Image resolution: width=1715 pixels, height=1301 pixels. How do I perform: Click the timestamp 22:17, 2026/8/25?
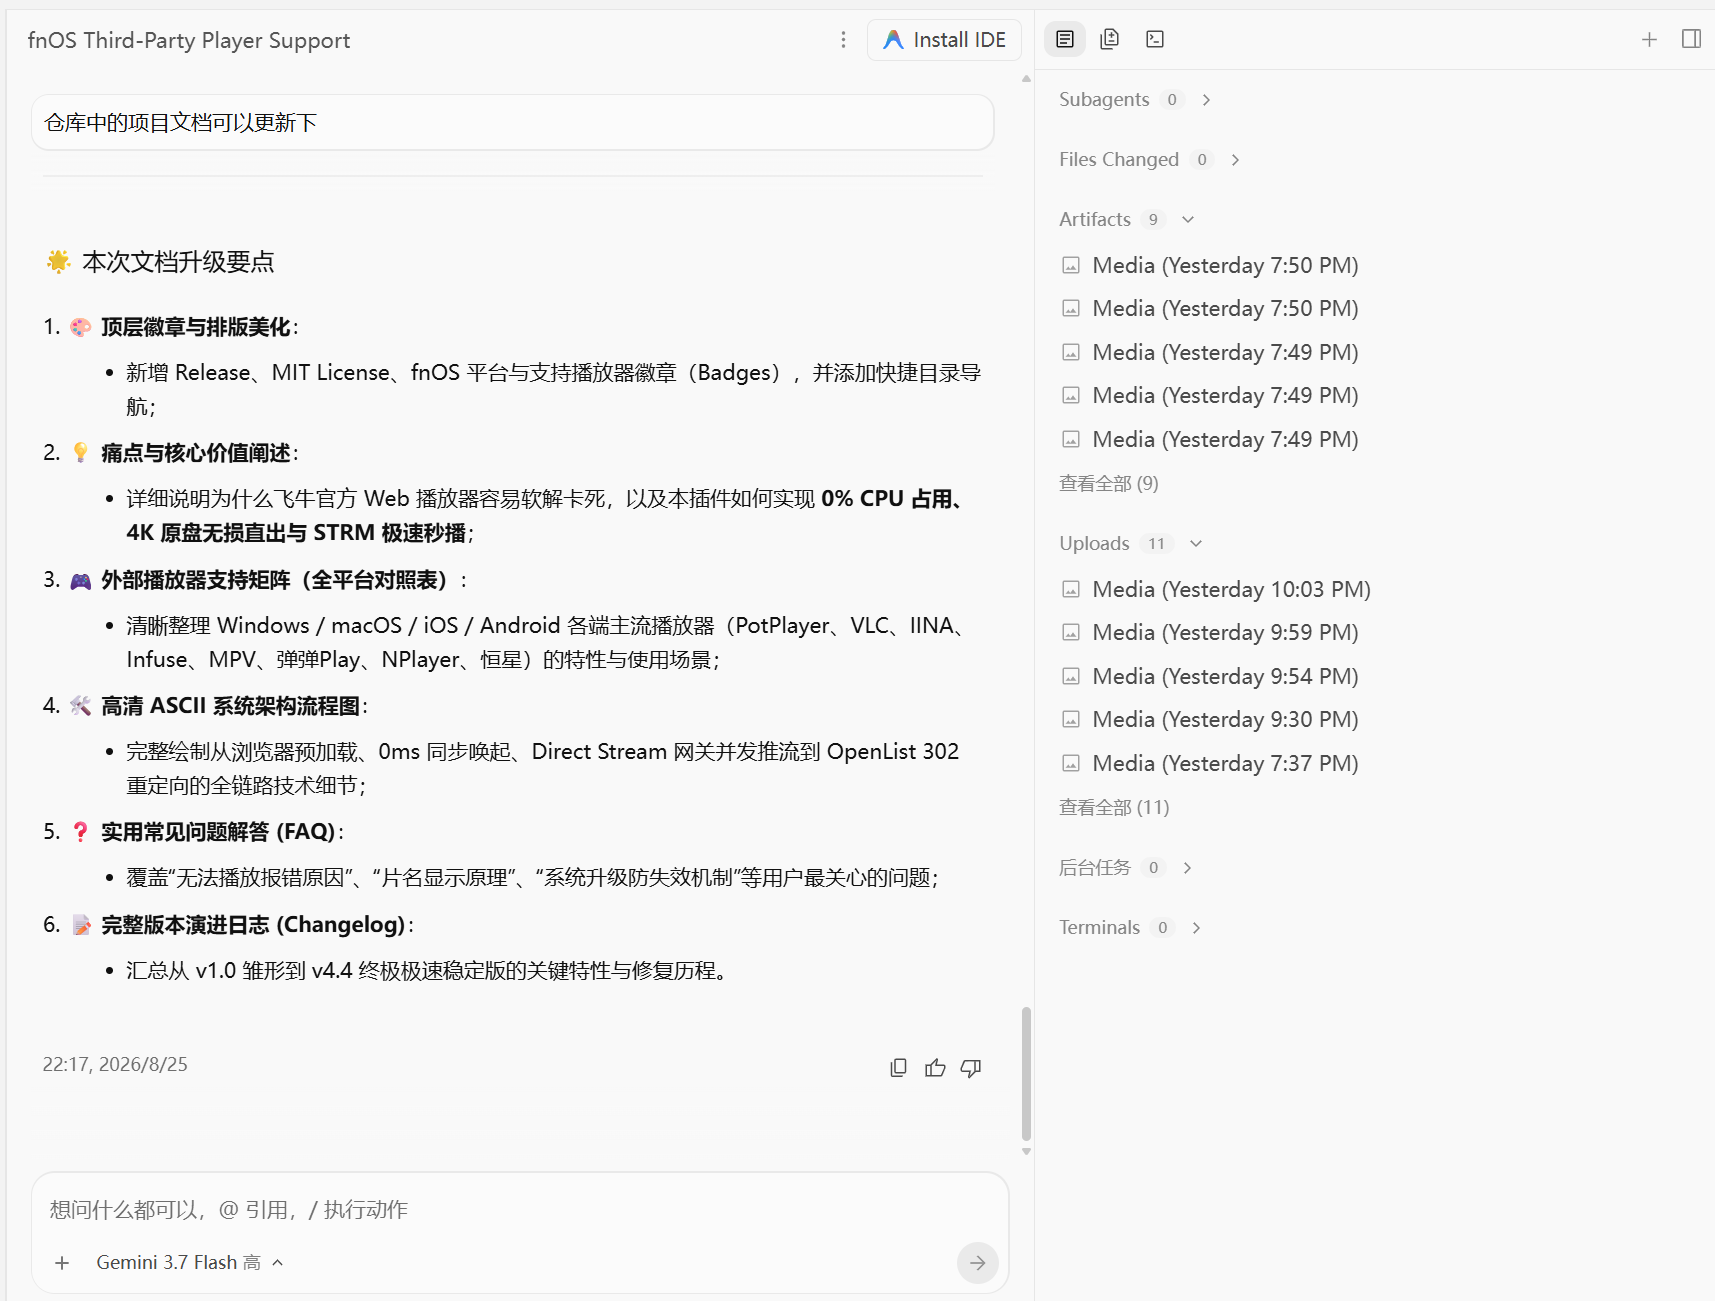click(115, 1065)
